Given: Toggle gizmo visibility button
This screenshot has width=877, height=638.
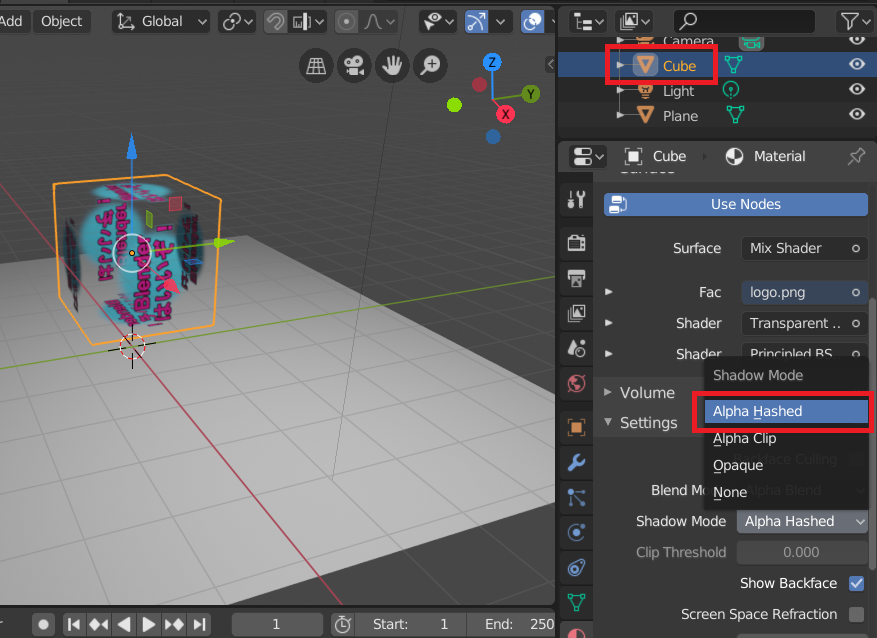Looking at the screenshot, I should [476, 22].
